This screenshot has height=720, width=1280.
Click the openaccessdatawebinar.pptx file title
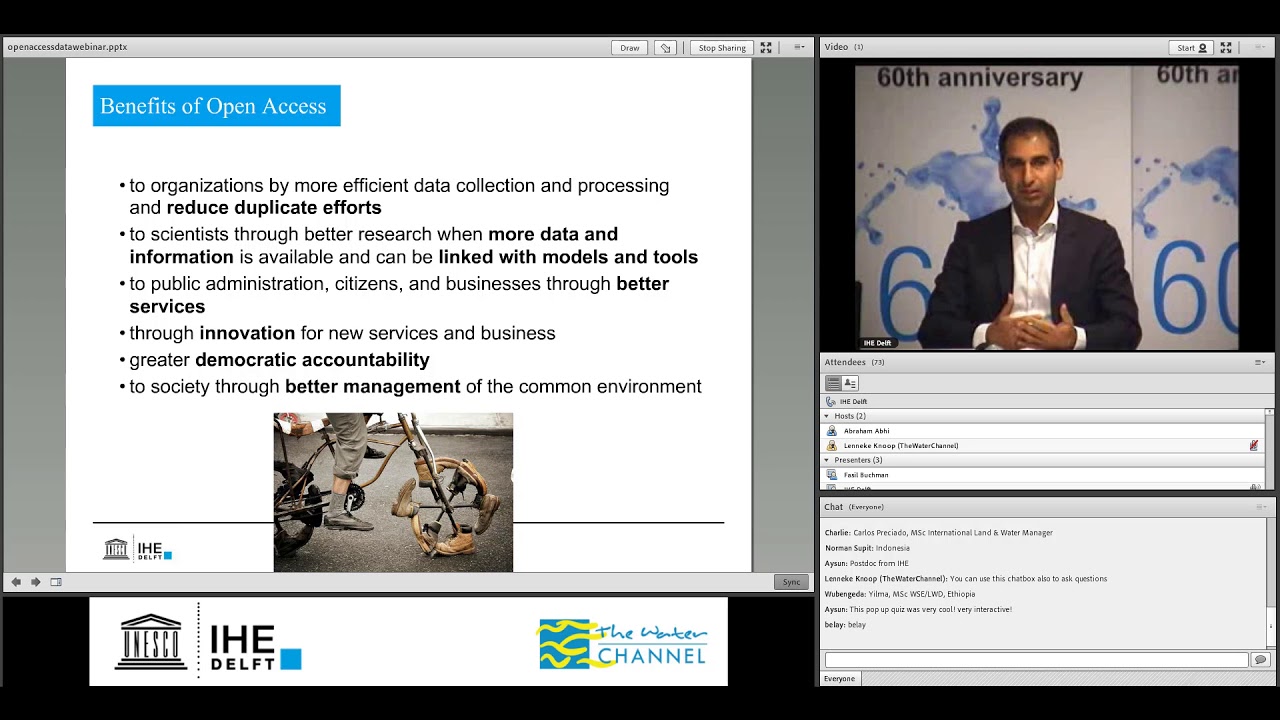[x=67, y=47]
